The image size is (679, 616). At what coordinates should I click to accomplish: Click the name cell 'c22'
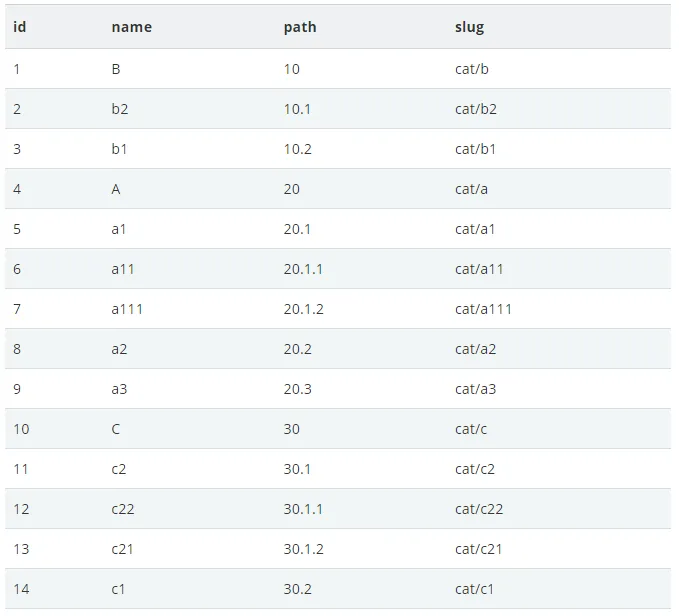123,509
